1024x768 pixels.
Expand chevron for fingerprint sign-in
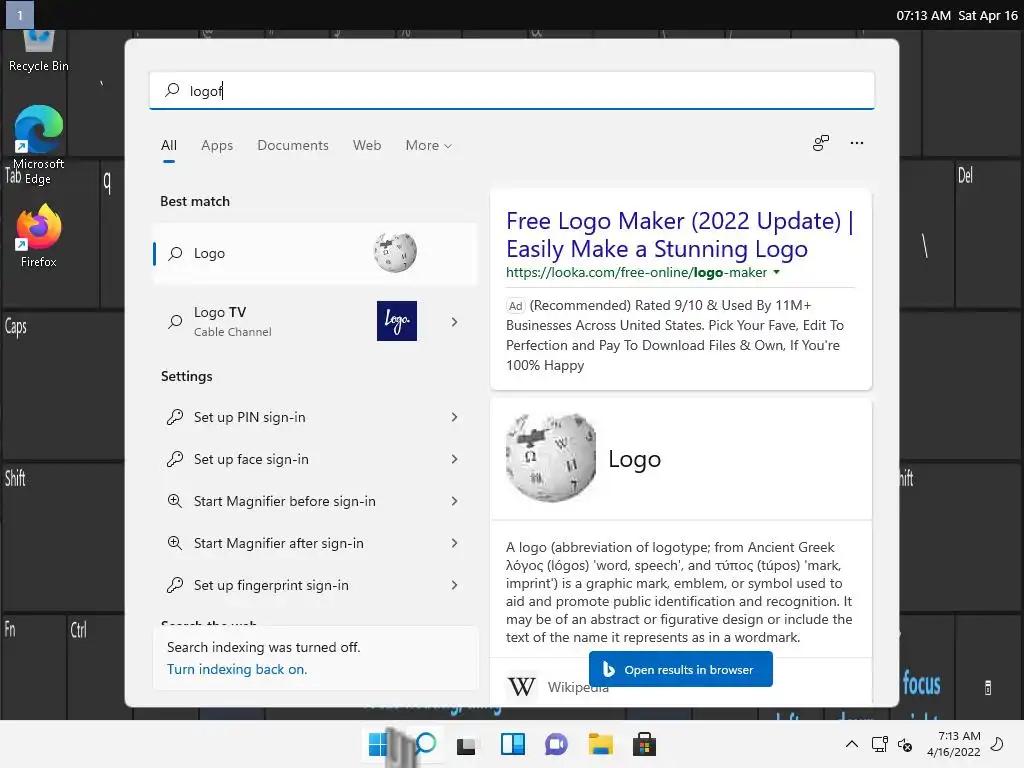pos(455,585)
